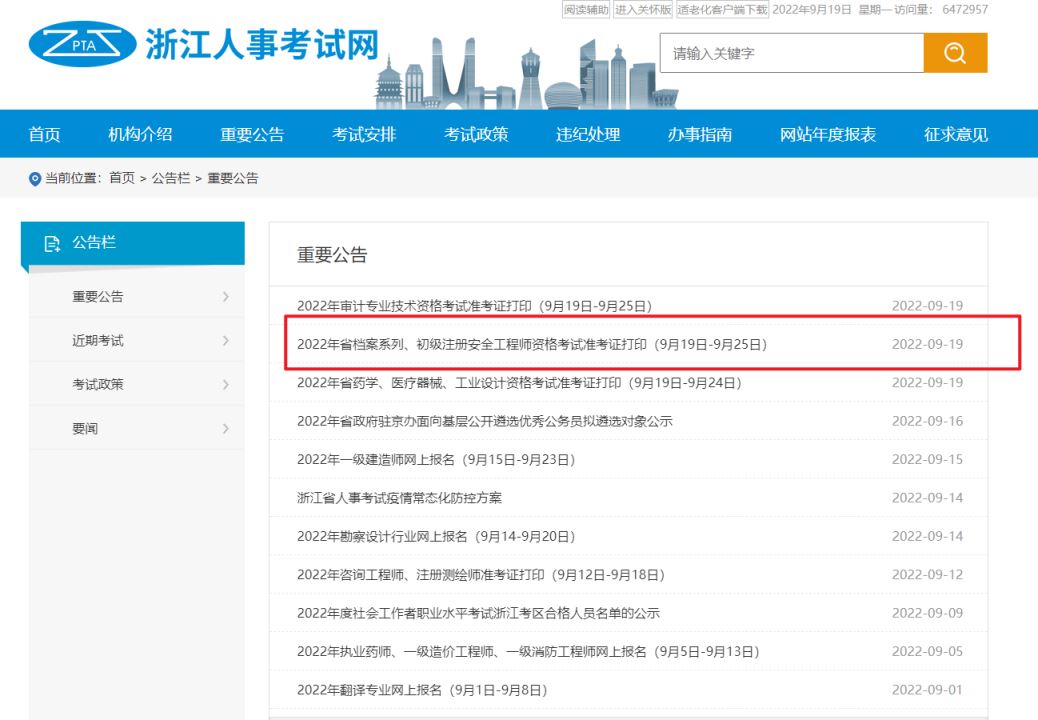Expand the 重要公告 sidebar chevron
This screenshot has width=1038, height=720.
click(x=225, y=297)
